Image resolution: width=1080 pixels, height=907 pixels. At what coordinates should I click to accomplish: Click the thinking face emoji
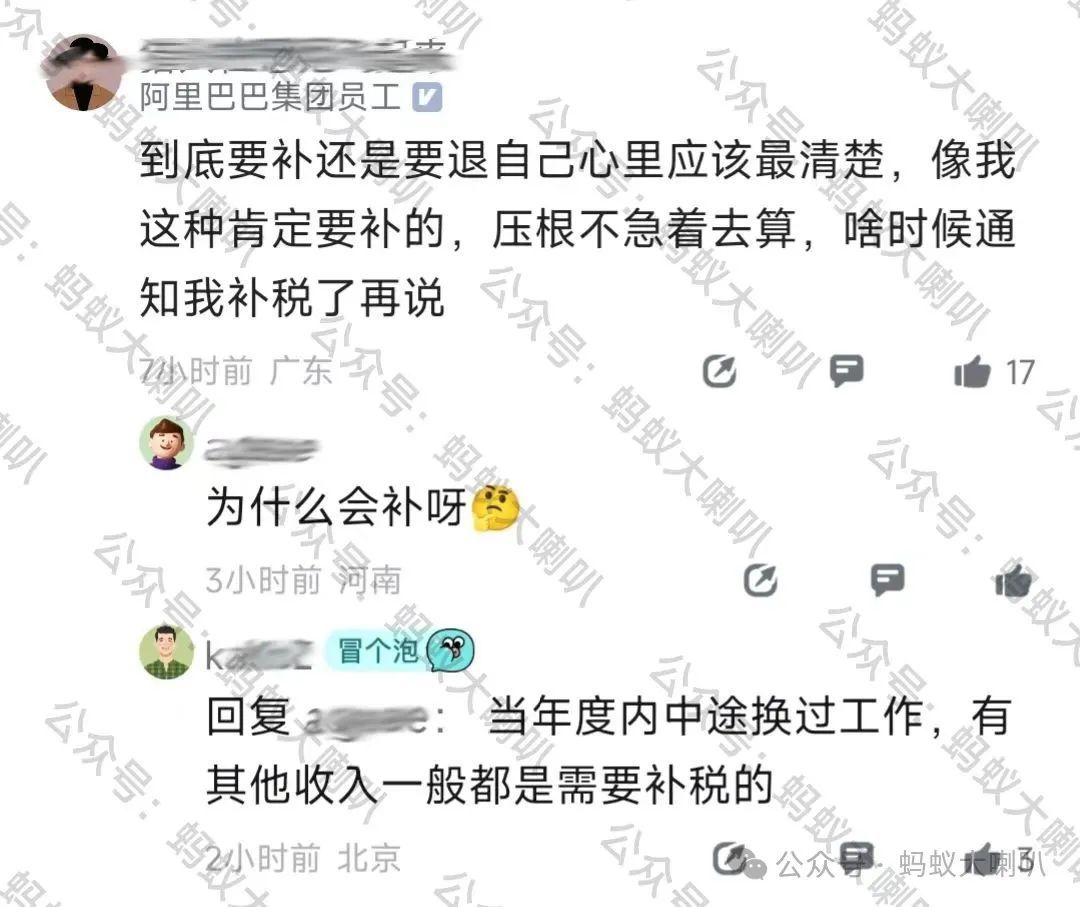coord(495,508)
